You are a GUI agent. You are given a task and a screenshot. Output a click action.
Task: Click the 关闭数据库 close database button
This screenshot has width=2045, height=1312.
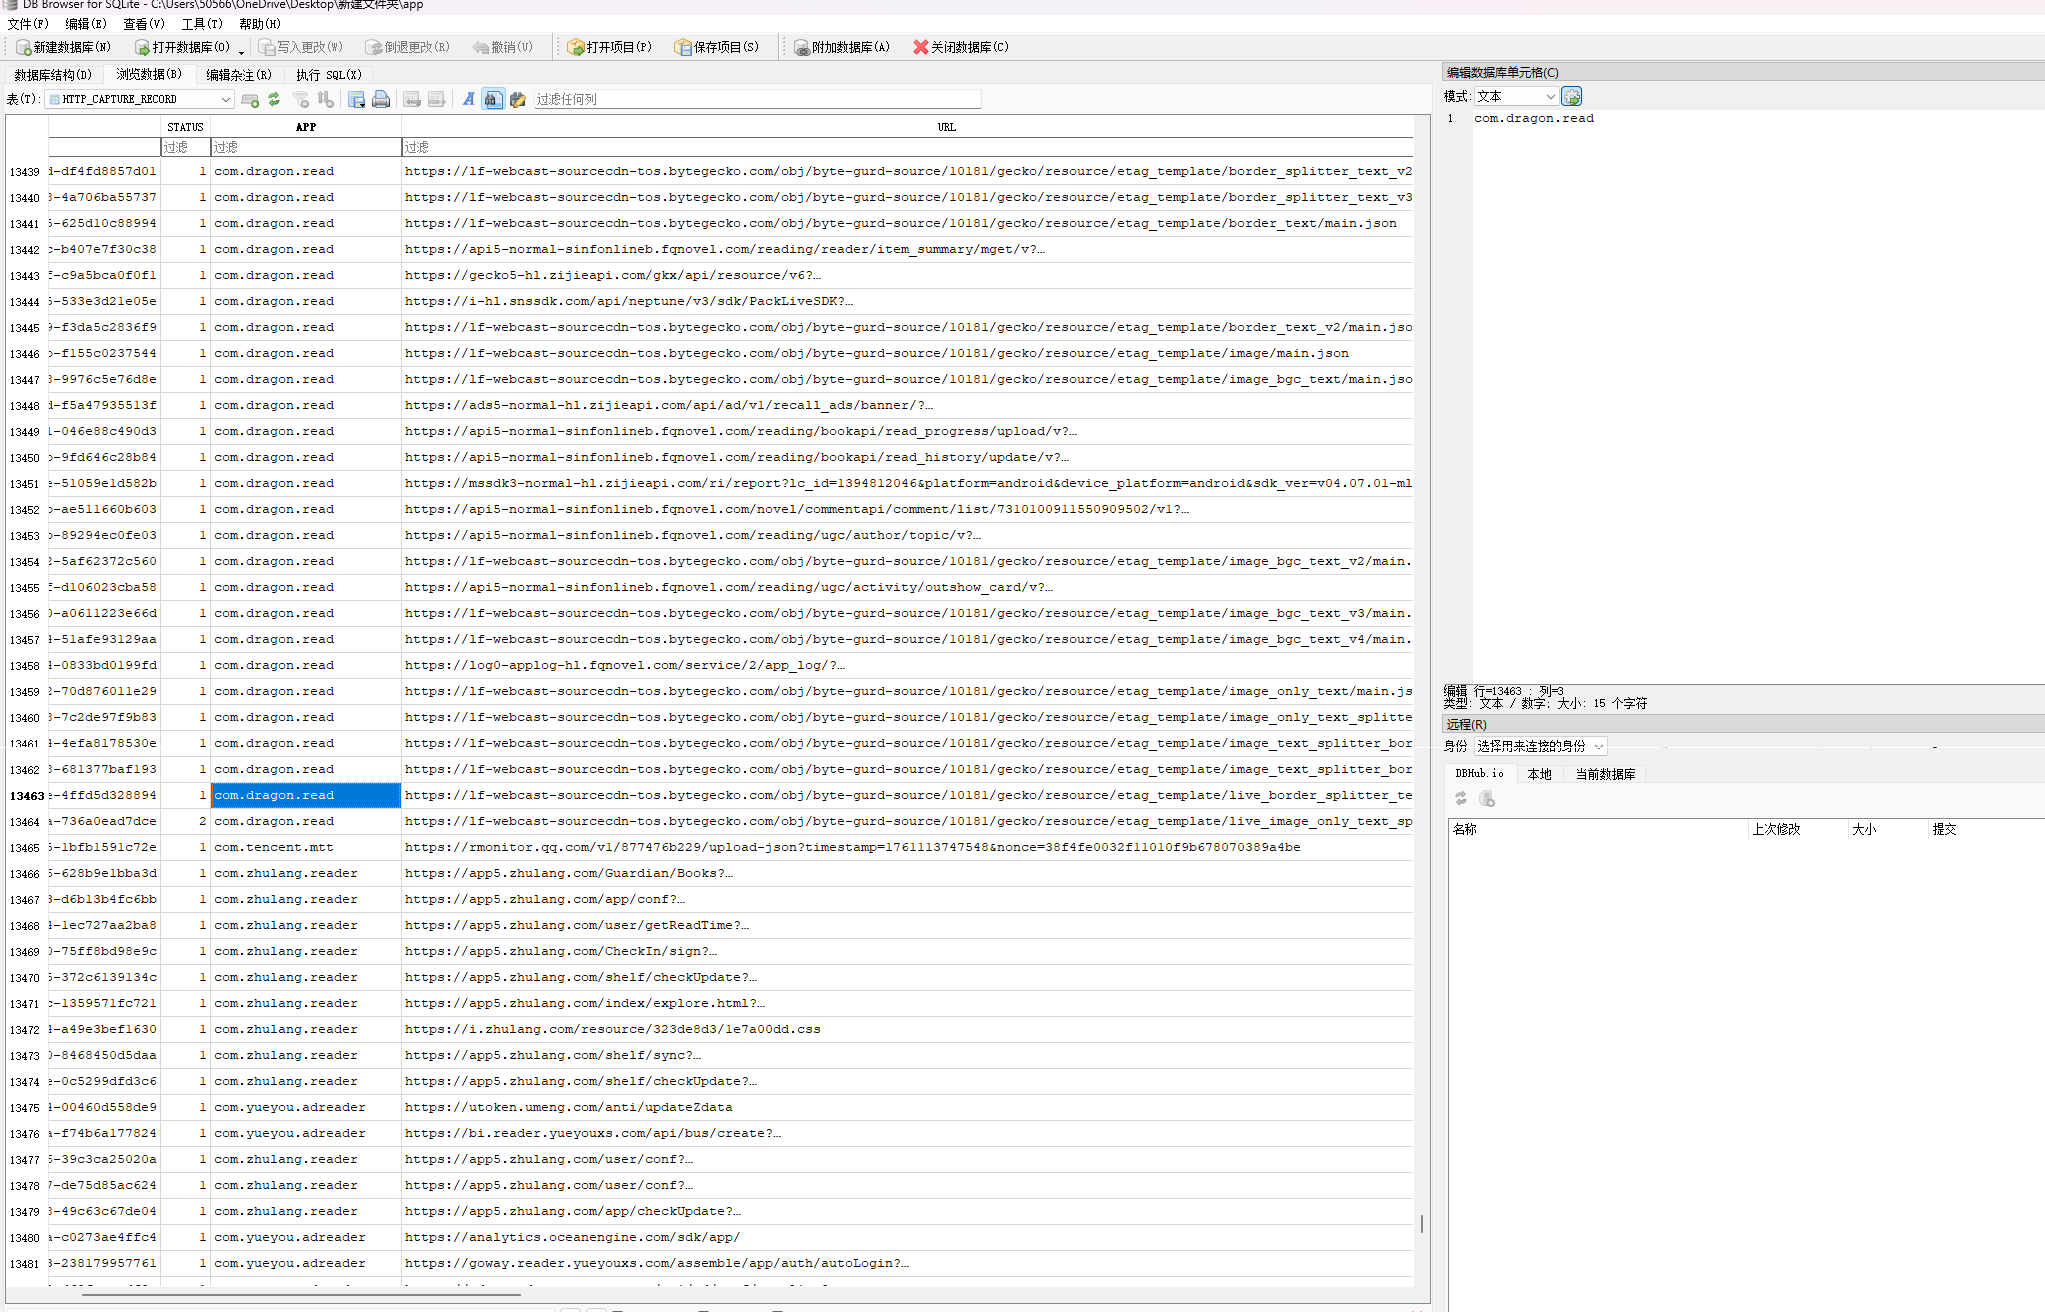[960, 47]
